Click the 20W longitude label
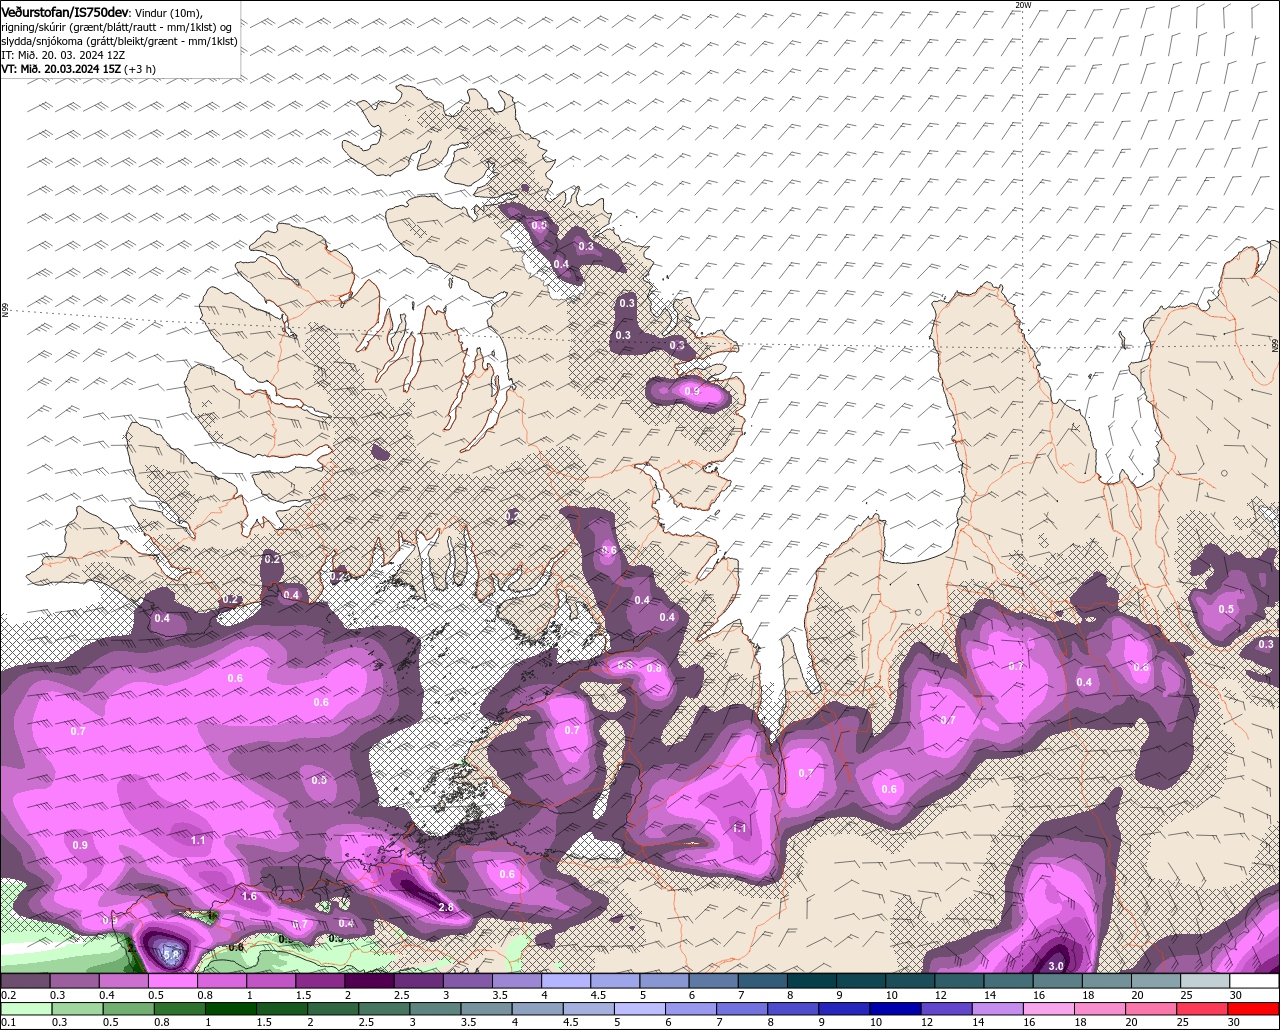Viewport: 1280px width, 1030px height. point(1022,5)
